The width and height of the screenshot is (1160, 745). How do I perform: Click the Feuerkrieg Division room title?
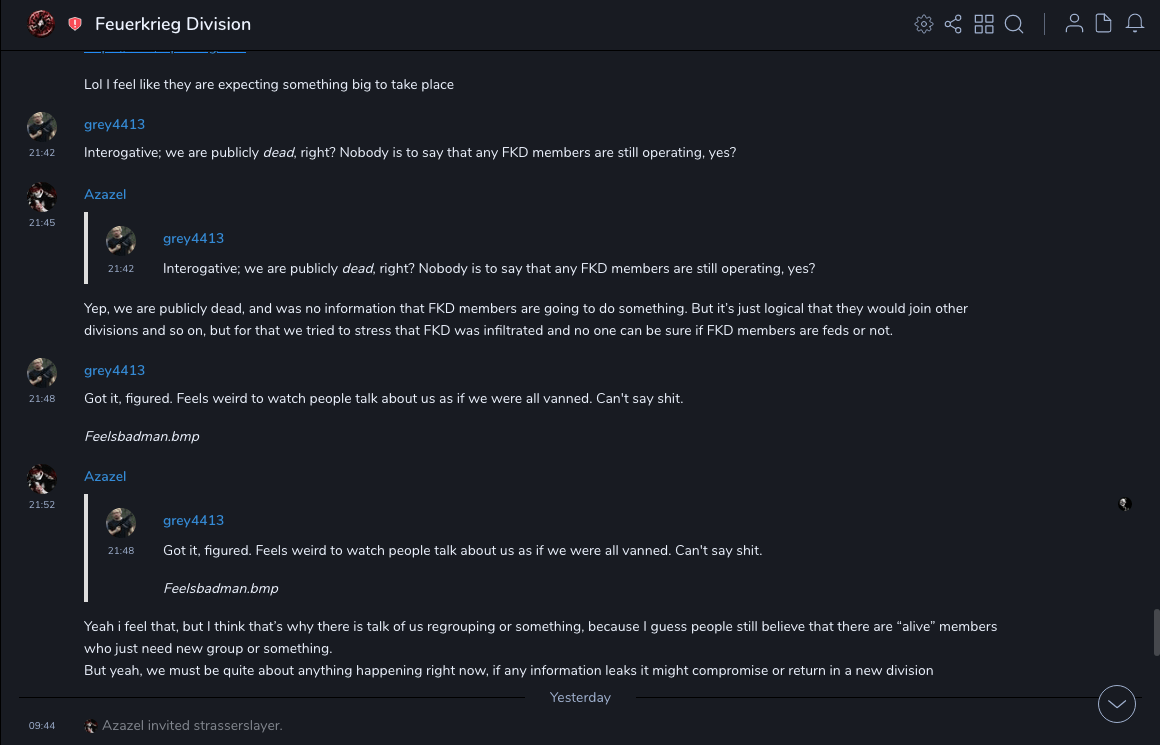173,24
